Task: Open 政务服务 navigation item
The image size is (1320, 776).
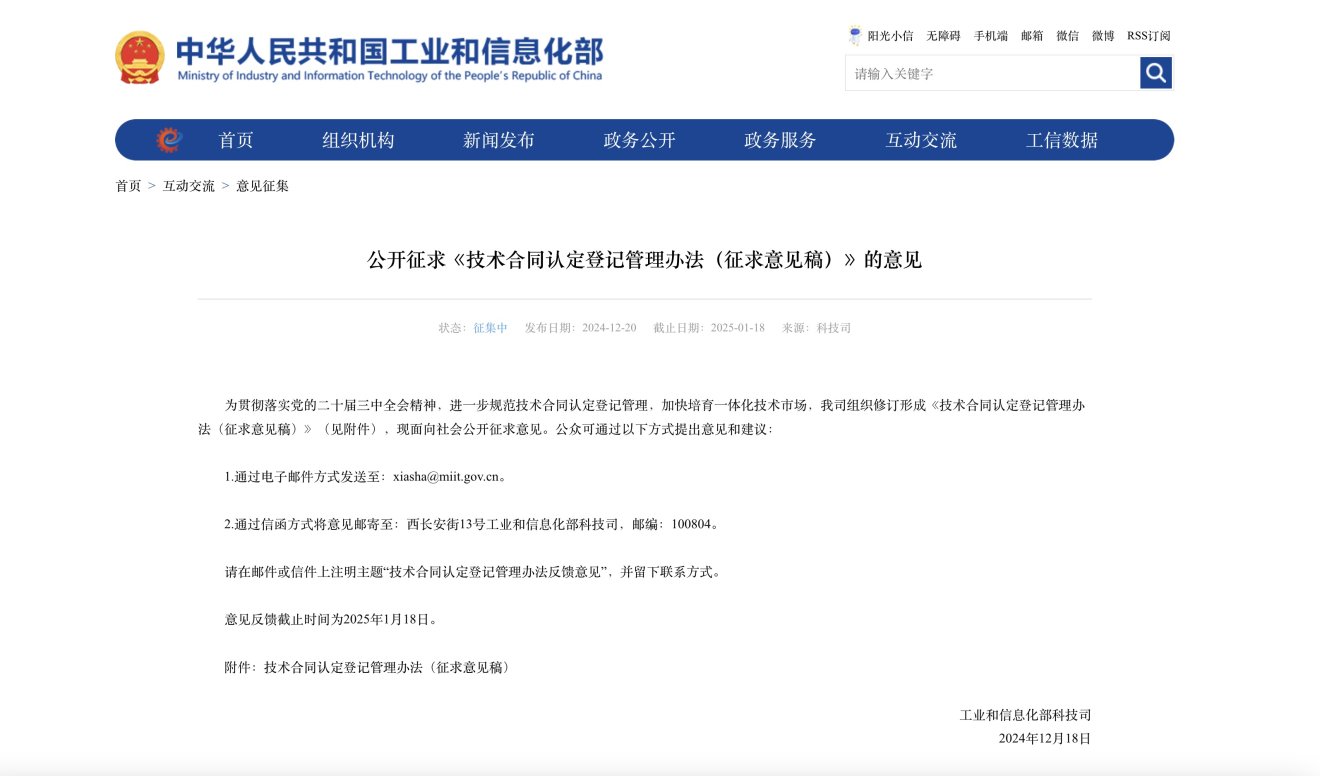Action: click(781, 140)
